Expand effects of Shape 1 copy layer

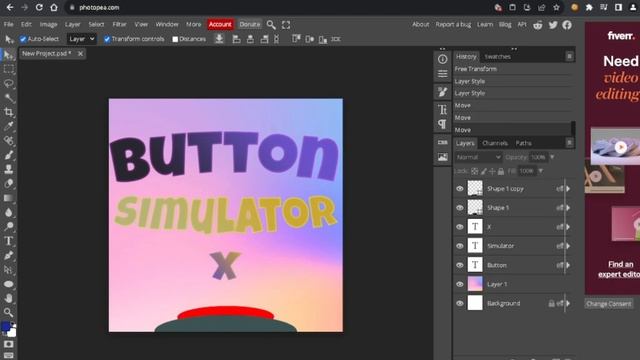click(x=568, y=189)
